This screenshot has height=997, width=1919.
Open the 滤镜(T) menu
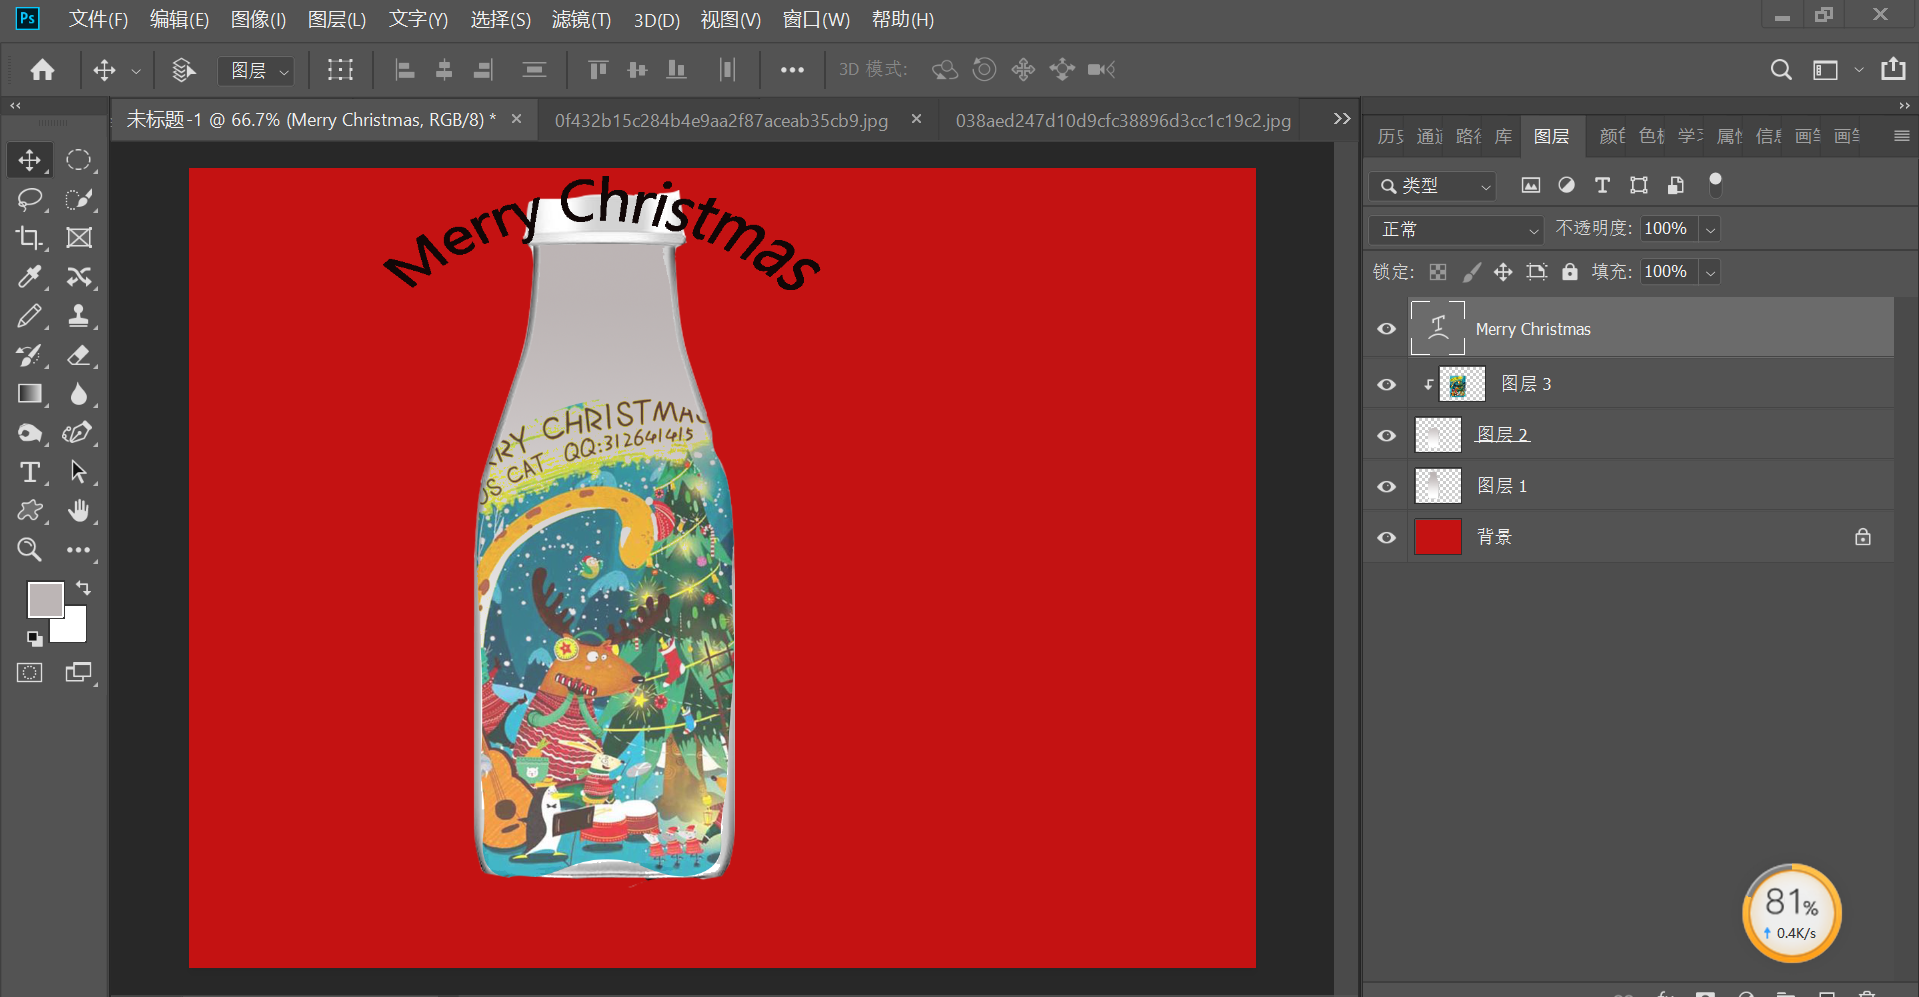(x=581, y=19)
